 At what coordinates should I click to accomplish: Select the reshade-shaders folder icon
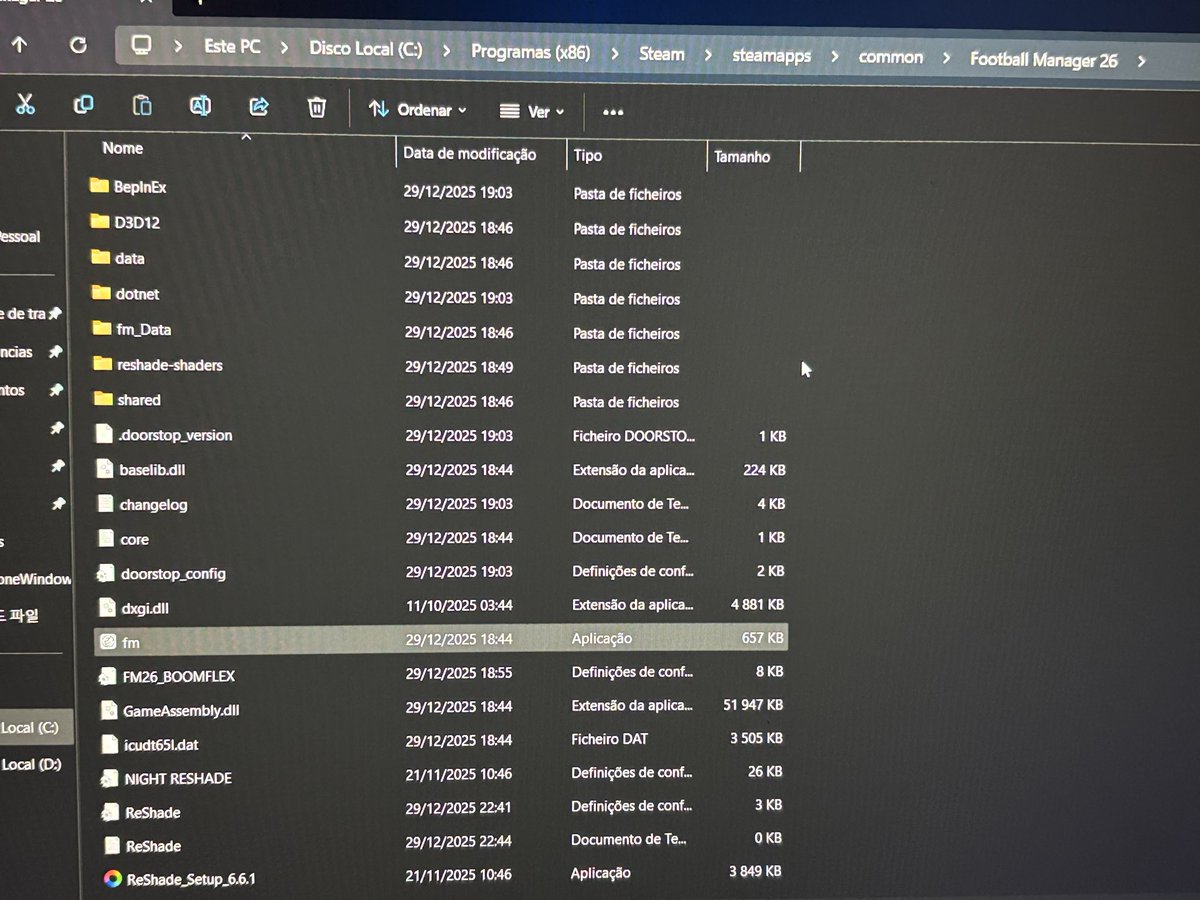(x=102, y=364)
